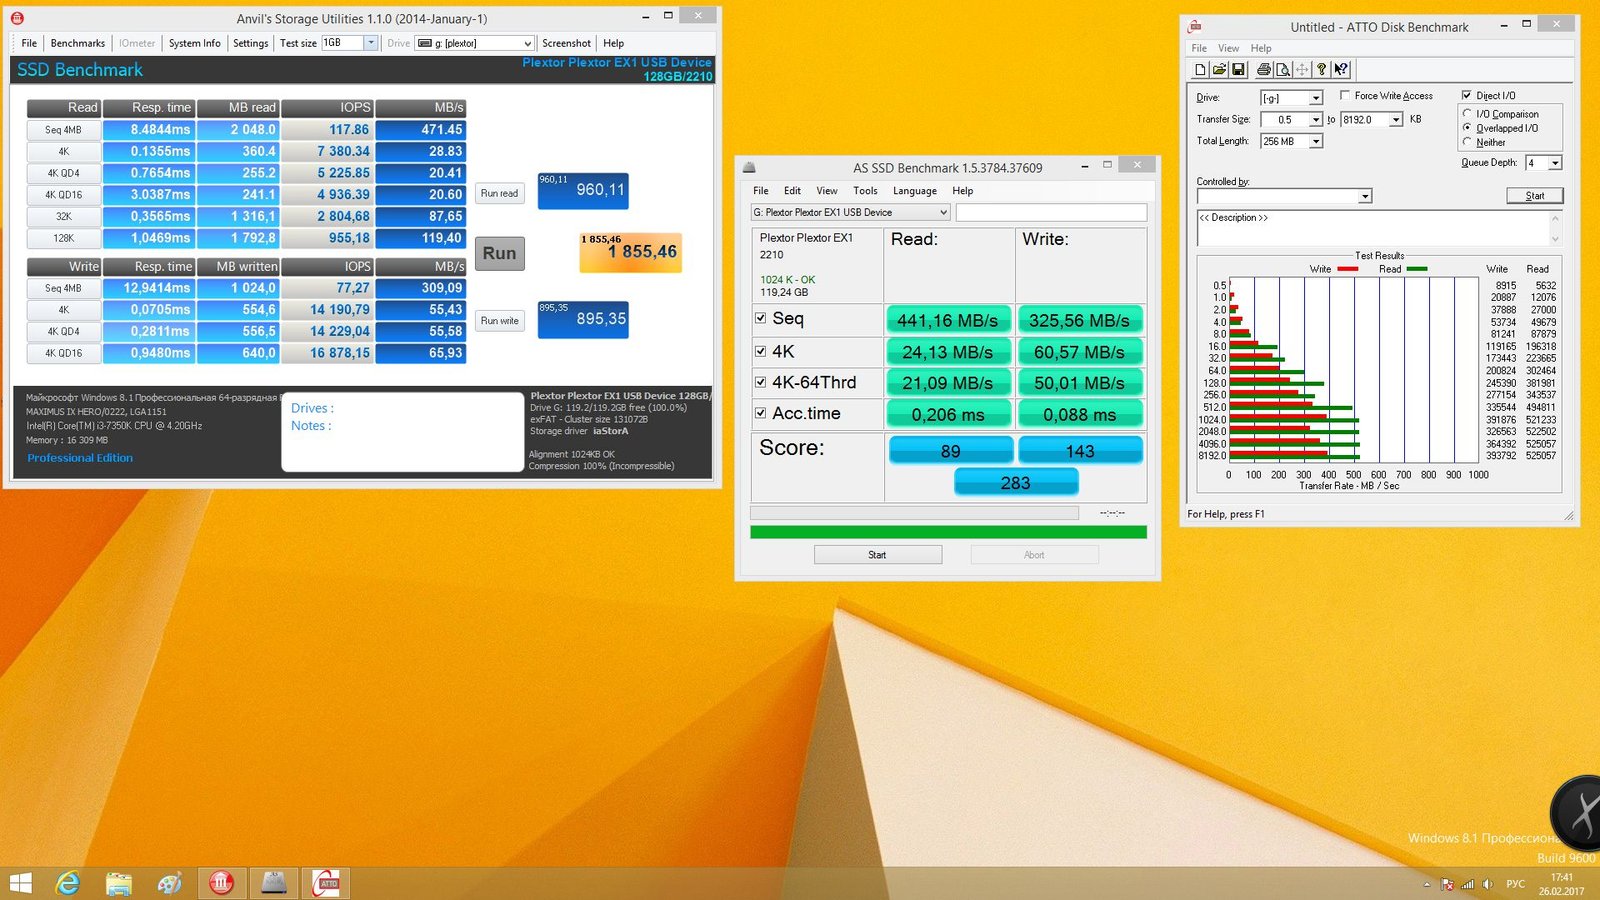
Task: Toggle the Acc.time checkbox in AS SSD
Action: (761, 413)
